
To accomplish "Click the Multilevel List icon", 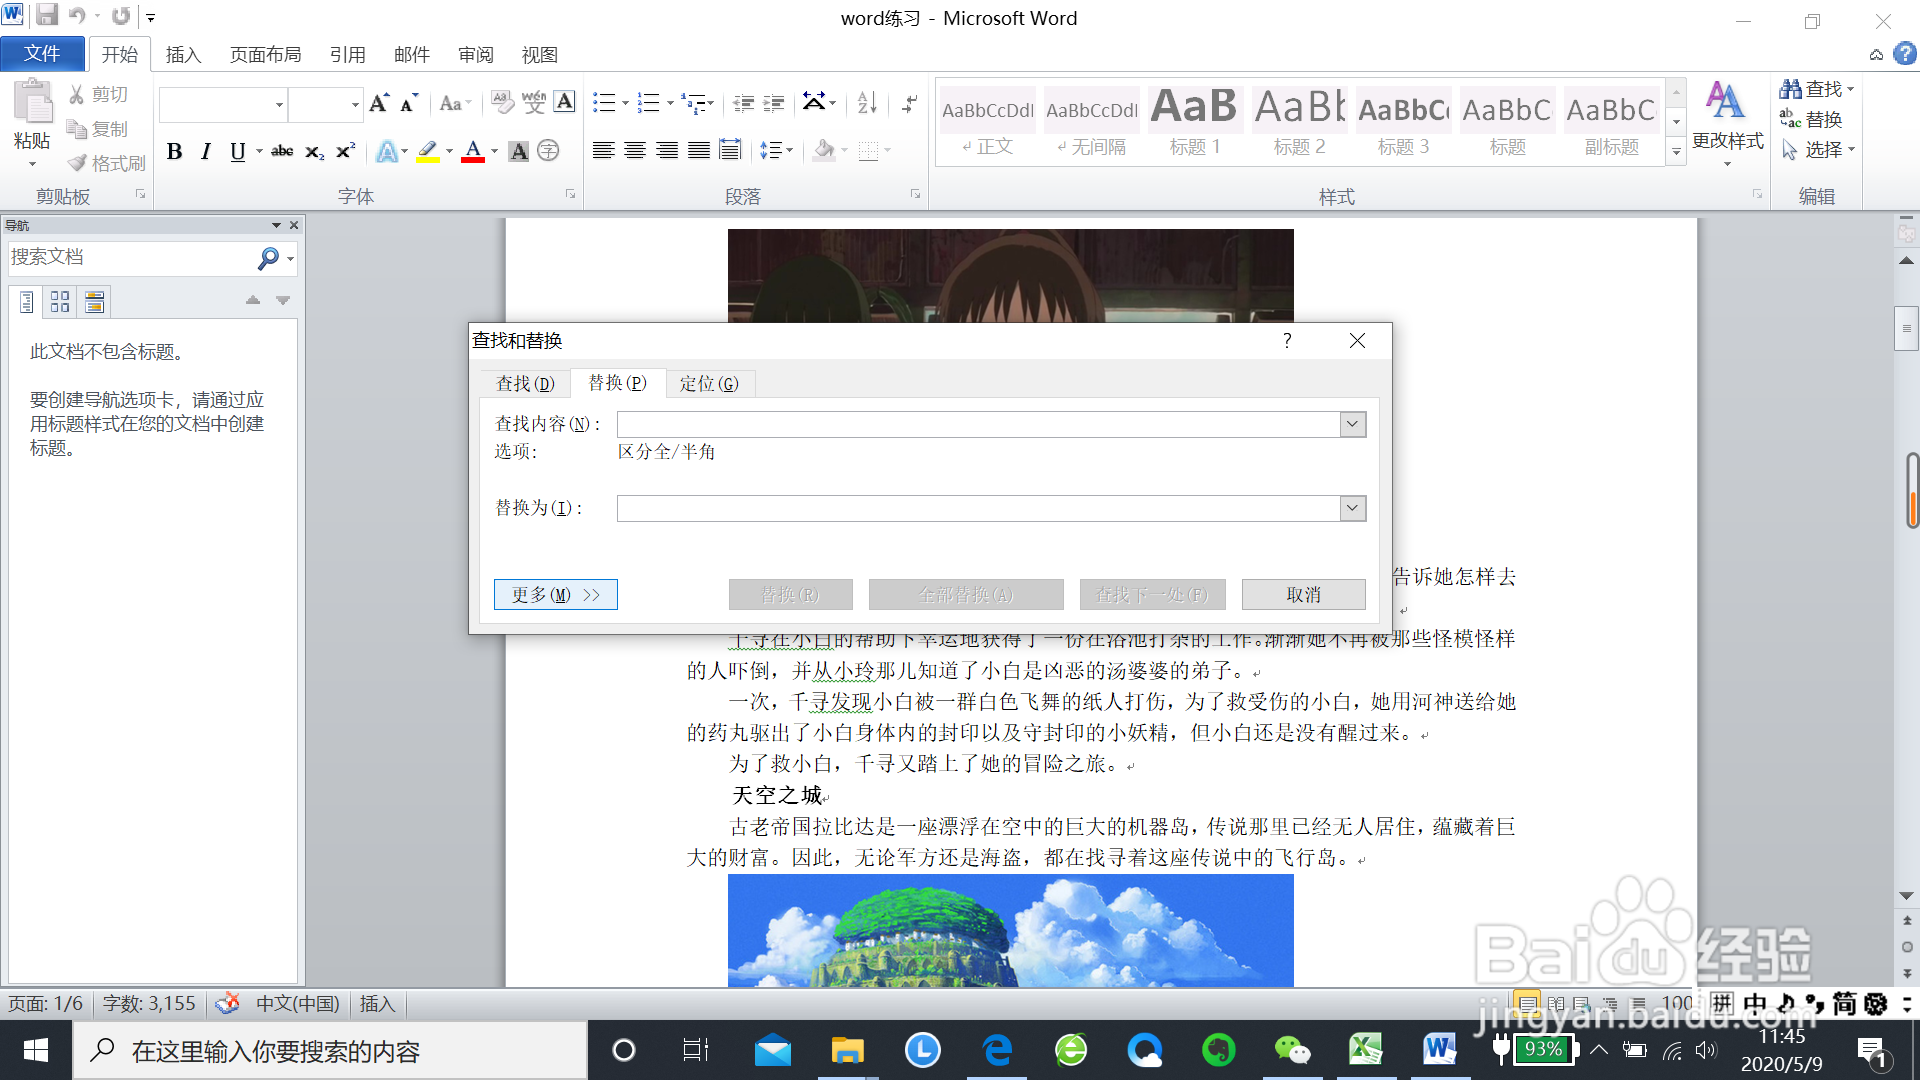I will coord(693,102).
